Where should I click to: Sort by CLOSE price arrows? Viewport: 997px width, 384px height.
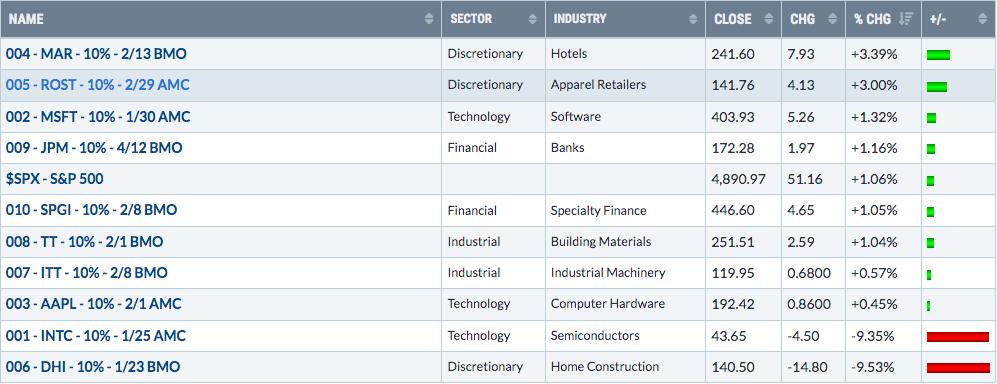[769, 19]
